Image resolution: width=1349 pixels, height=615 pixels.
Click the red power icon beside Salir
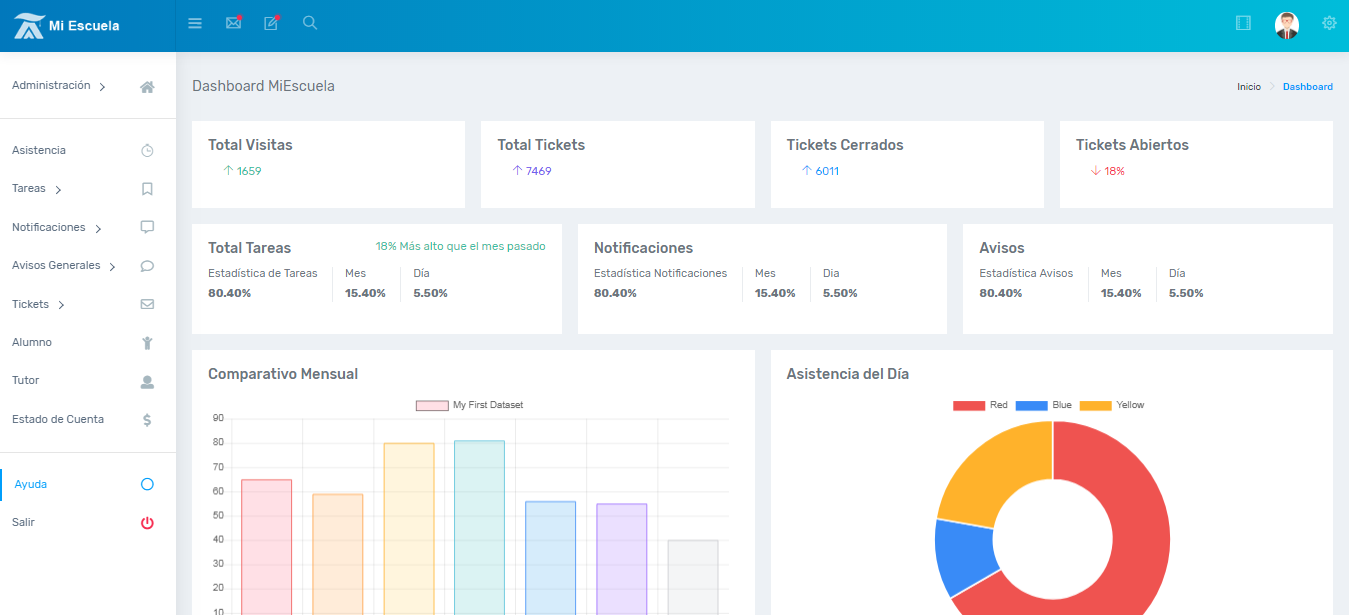[x=147, y=523]
